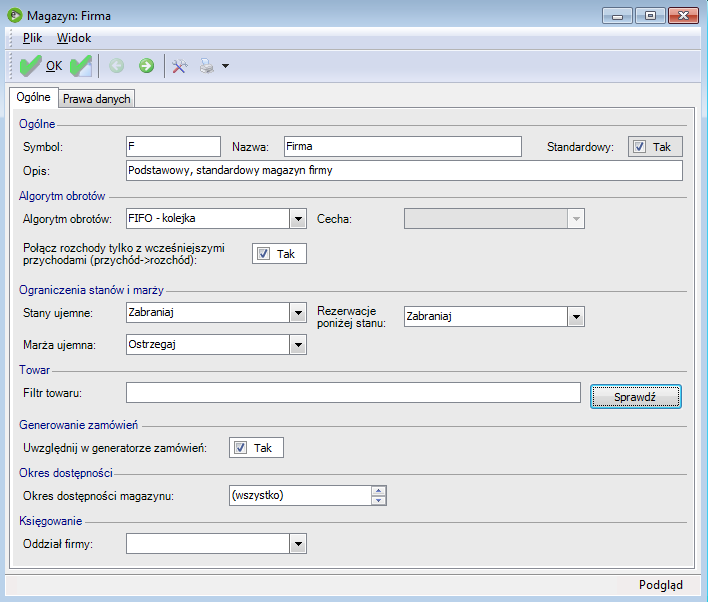Expand the Oddział firmy dropdown
708x602 pixels.
[x=298, y=544]
